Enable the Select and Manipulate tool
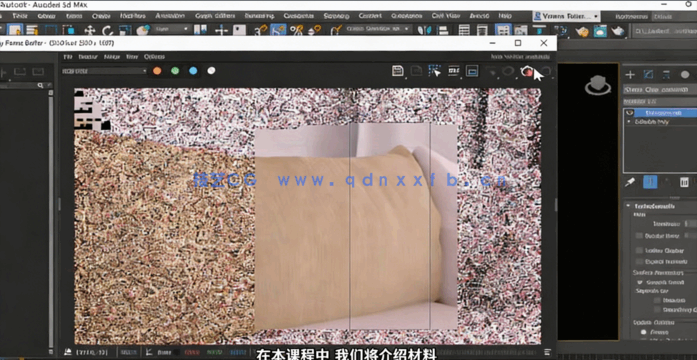 221,30
